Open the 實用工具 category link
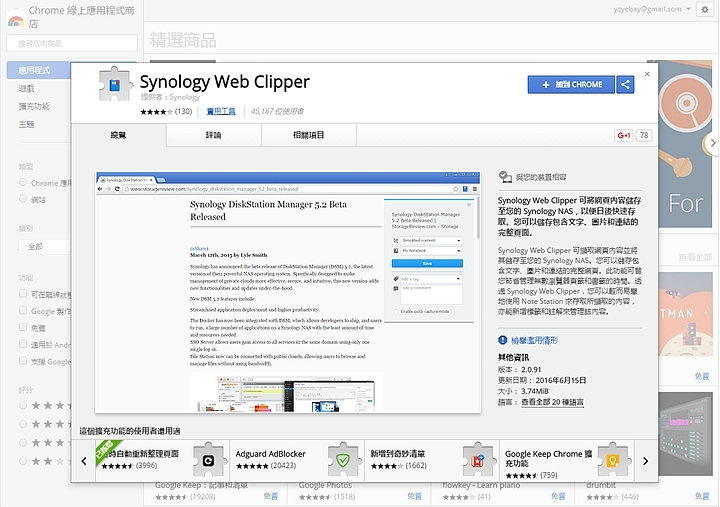This screenshot has height=507, width=720. pos(221,112)
